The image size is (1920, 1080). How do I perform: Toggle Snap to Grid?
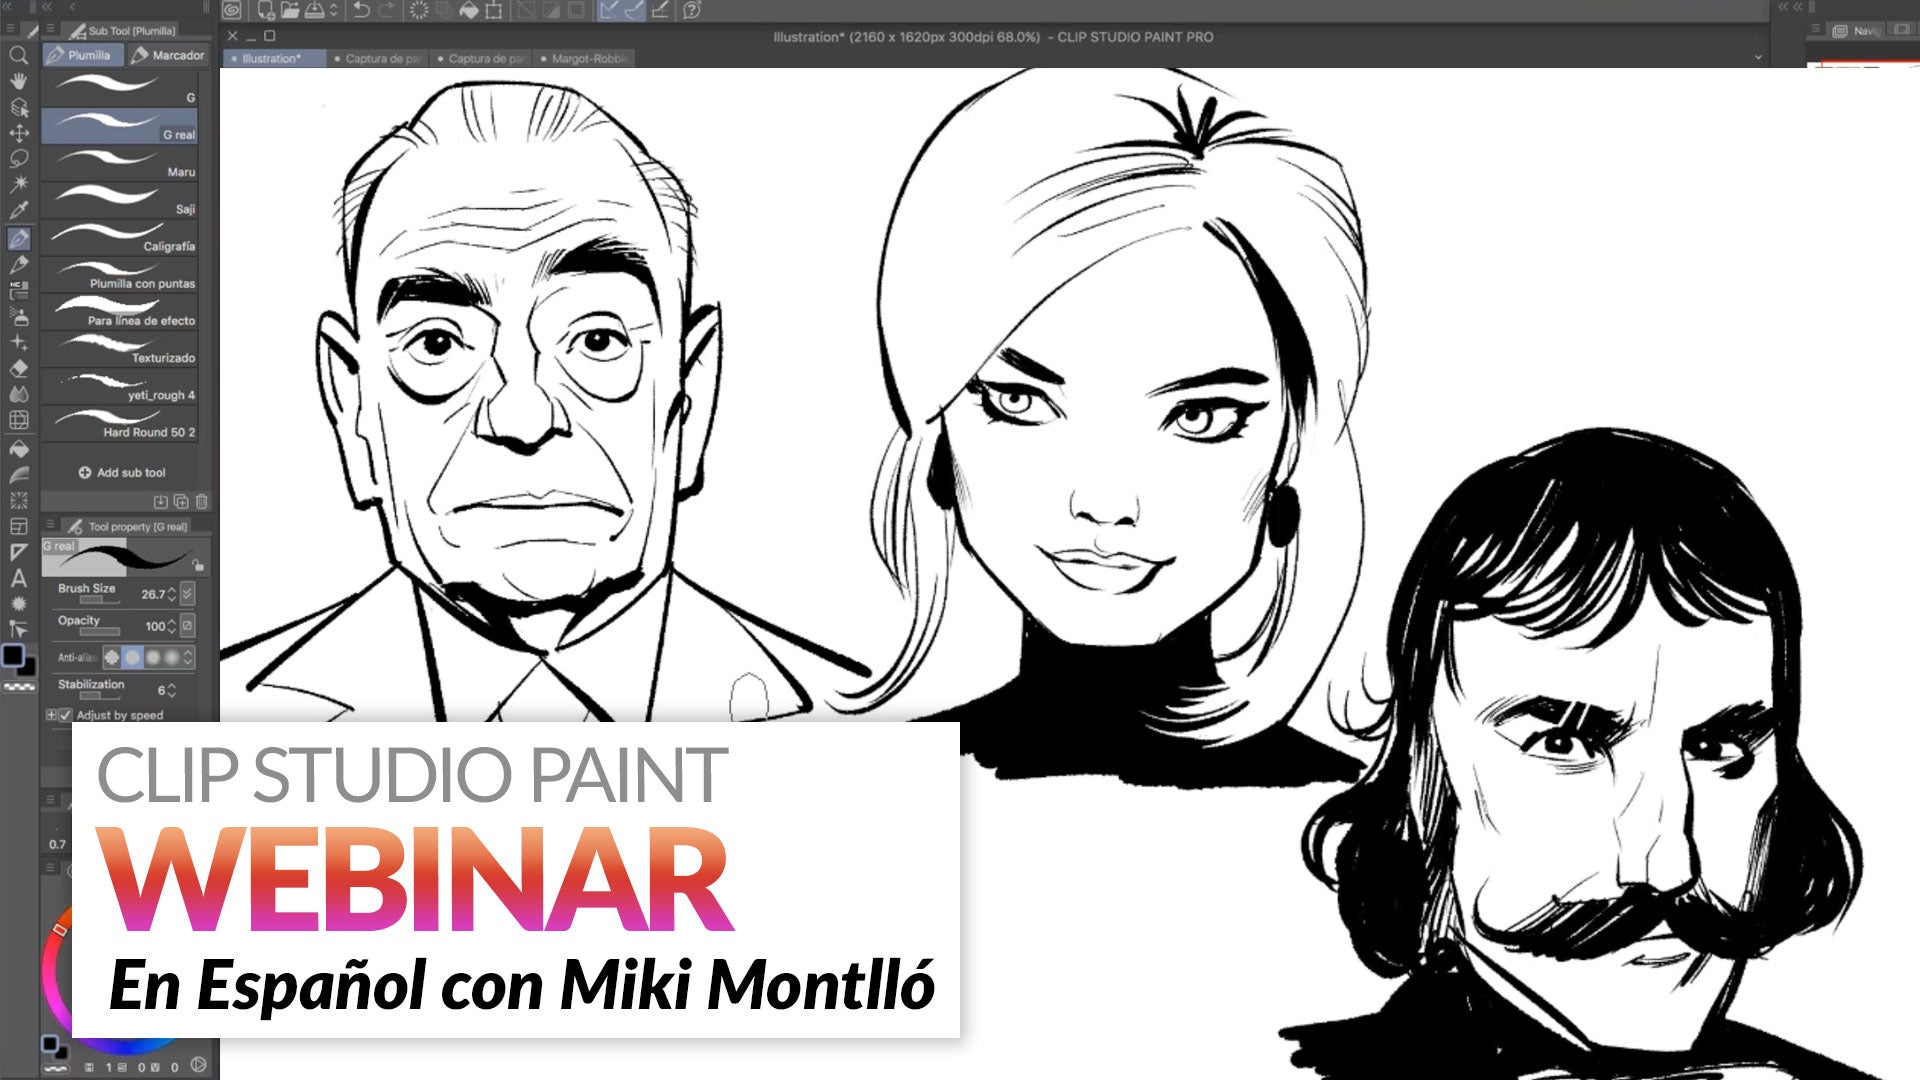[660, 10]
